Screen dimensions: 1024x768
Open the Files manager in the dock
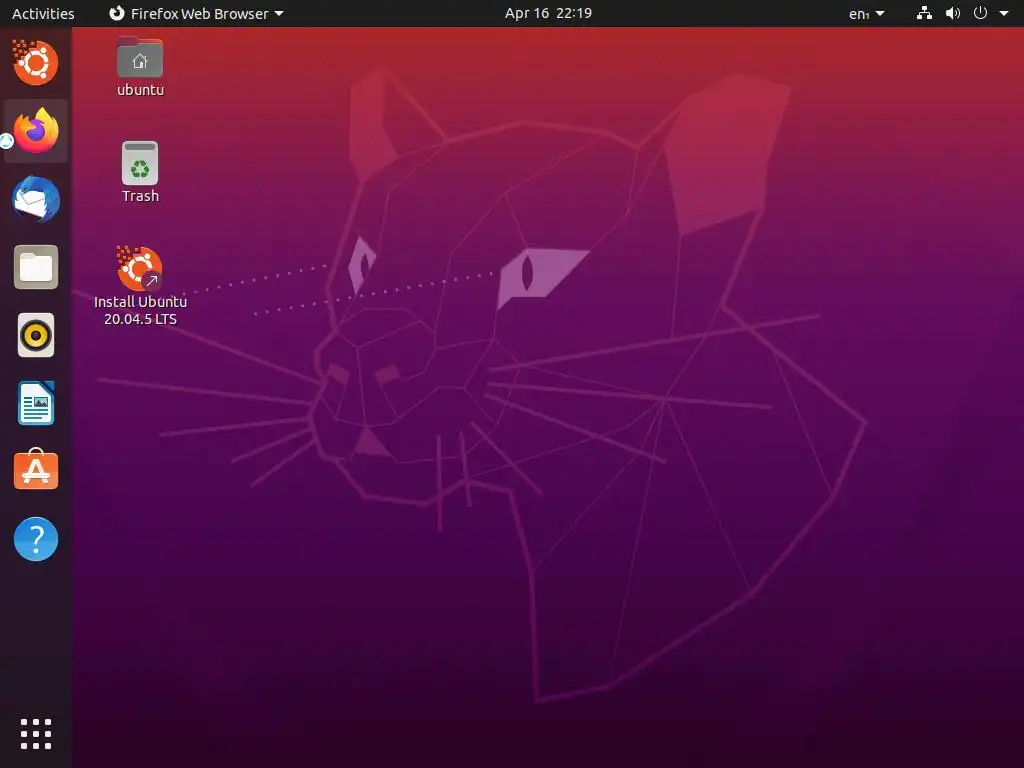pyautogui.click(x=36, y=267)
